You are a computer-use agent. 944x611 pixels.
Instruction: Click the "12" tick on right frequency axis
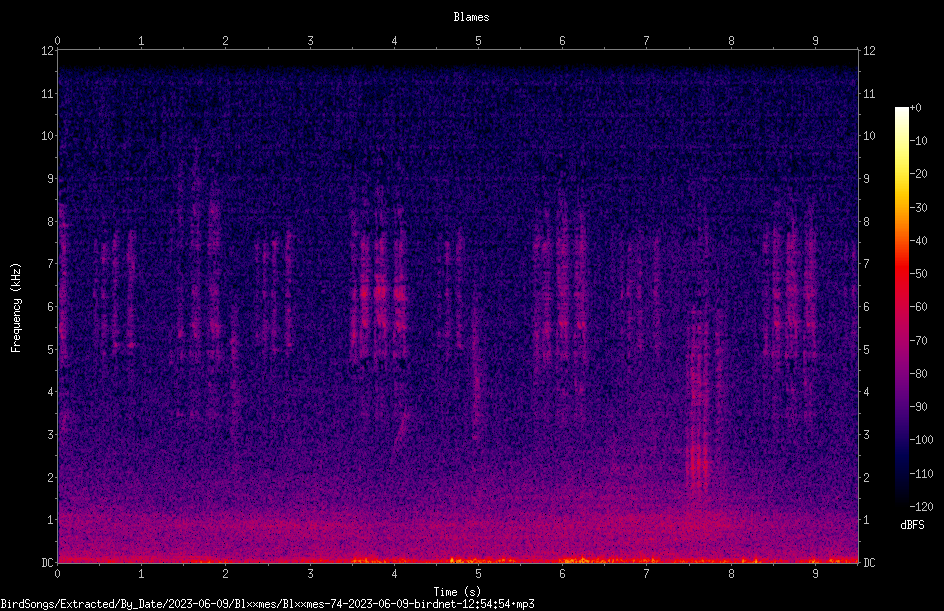click(869, 51)
